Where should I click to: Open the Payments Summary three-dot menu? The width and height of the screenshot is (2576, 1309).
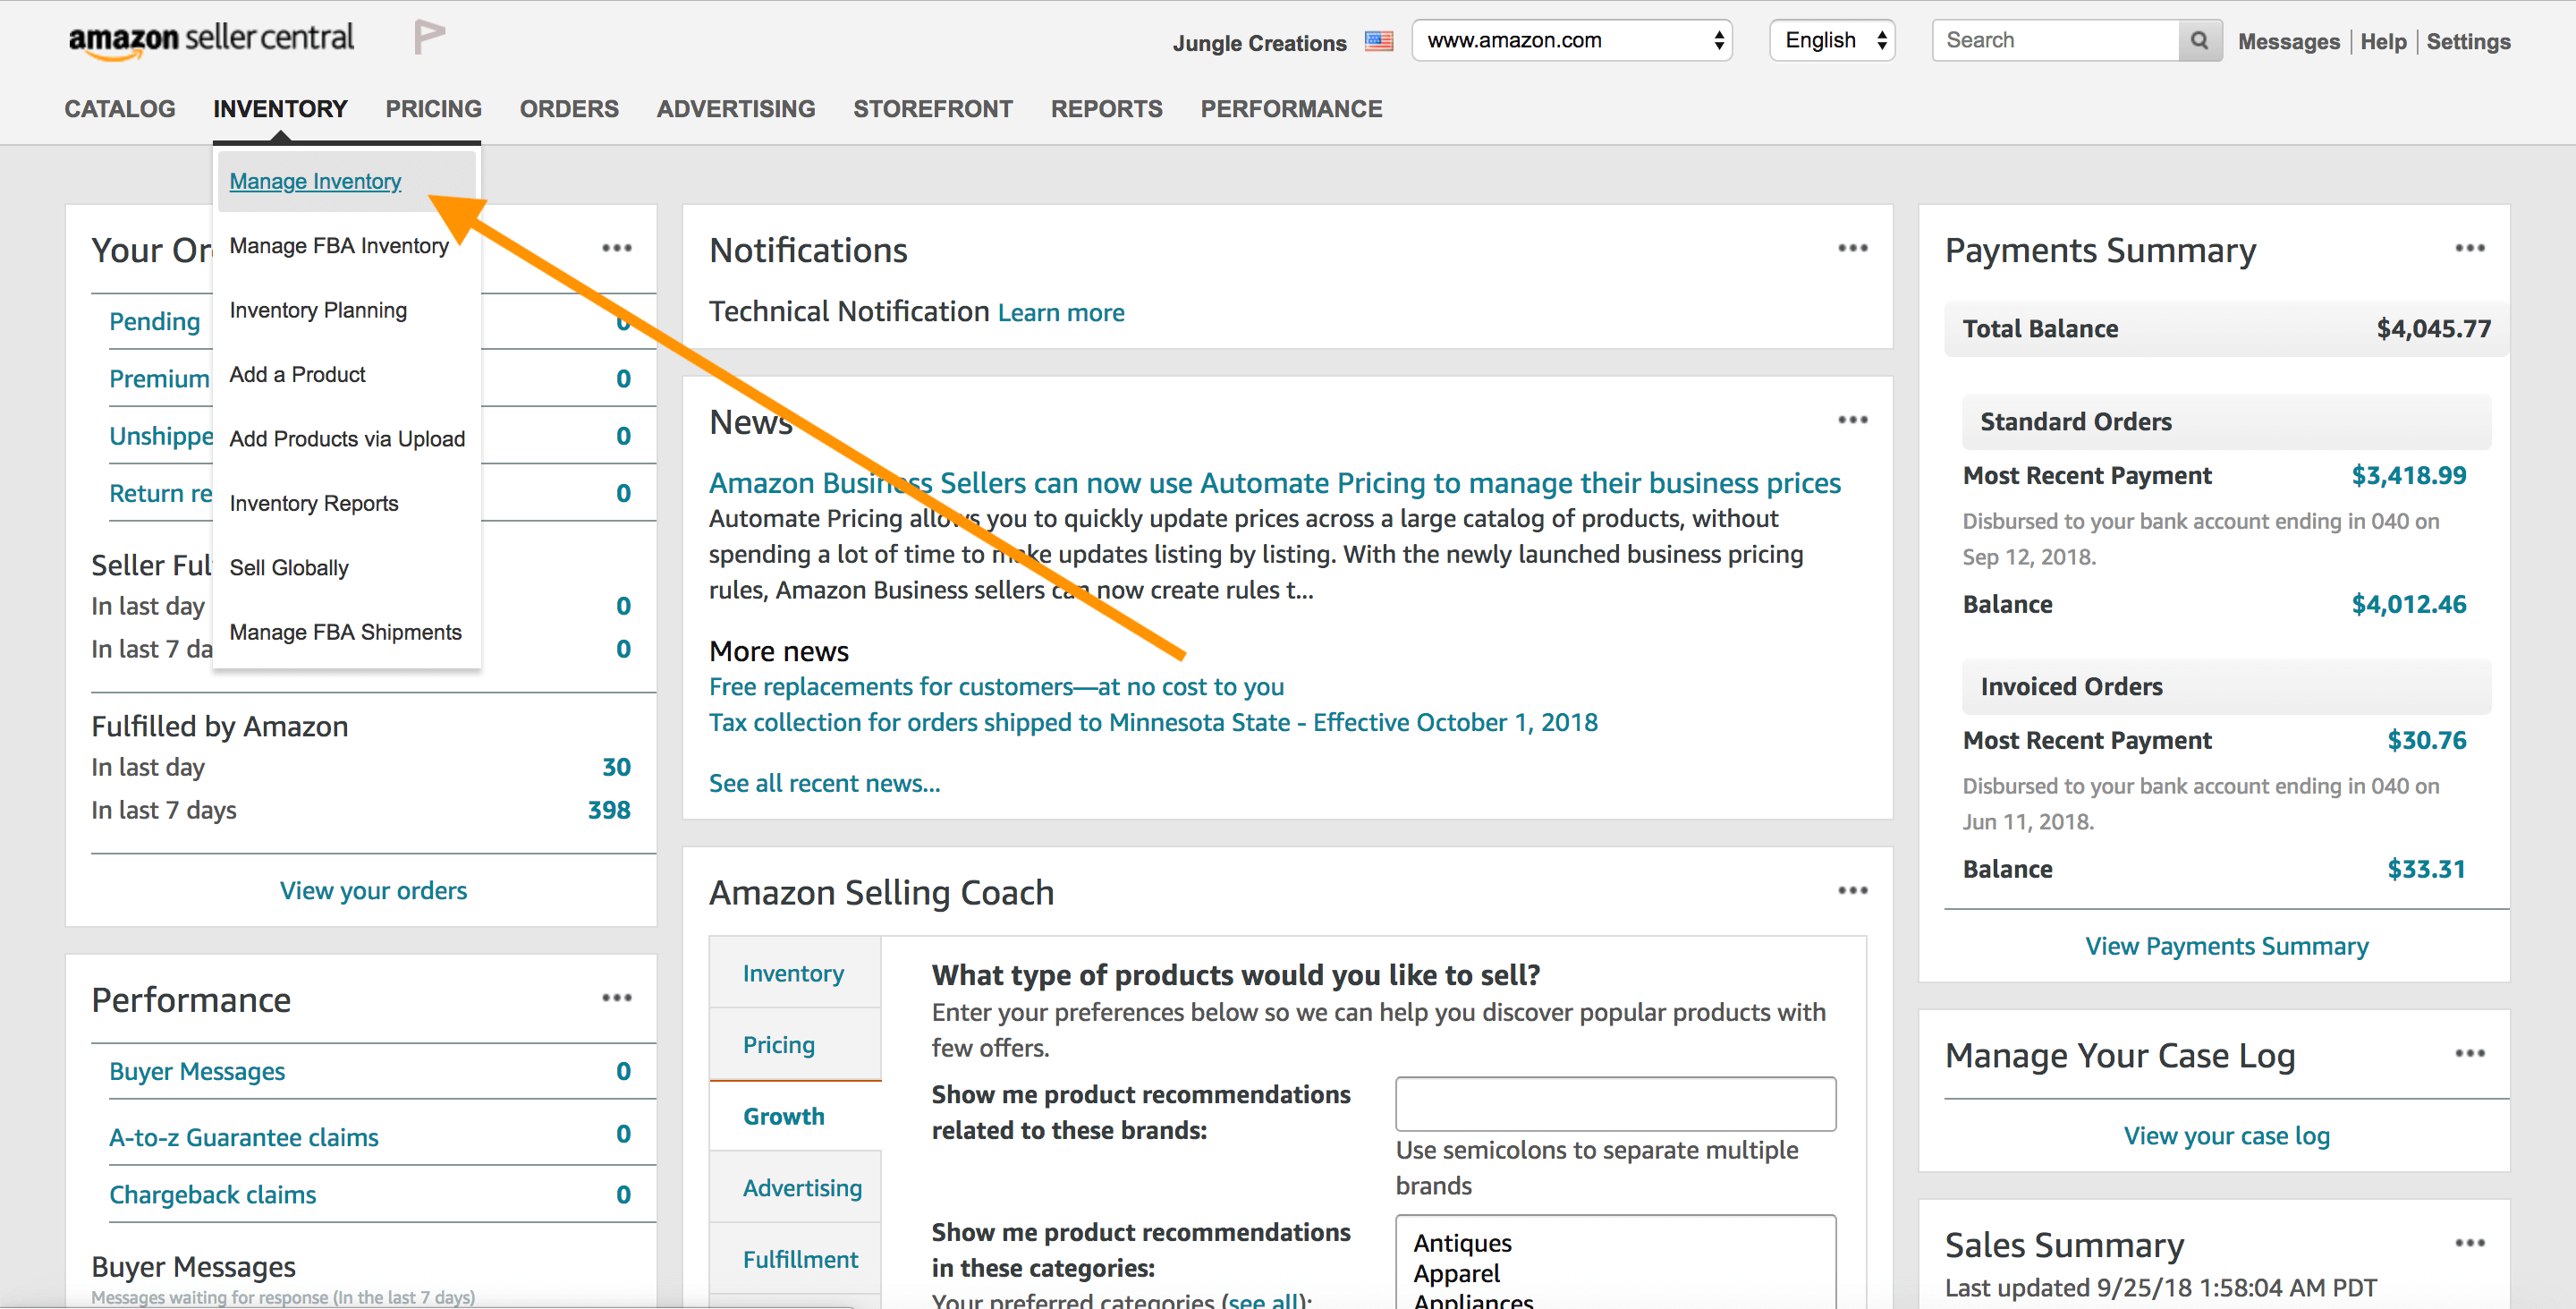(x=2469, y=248)
